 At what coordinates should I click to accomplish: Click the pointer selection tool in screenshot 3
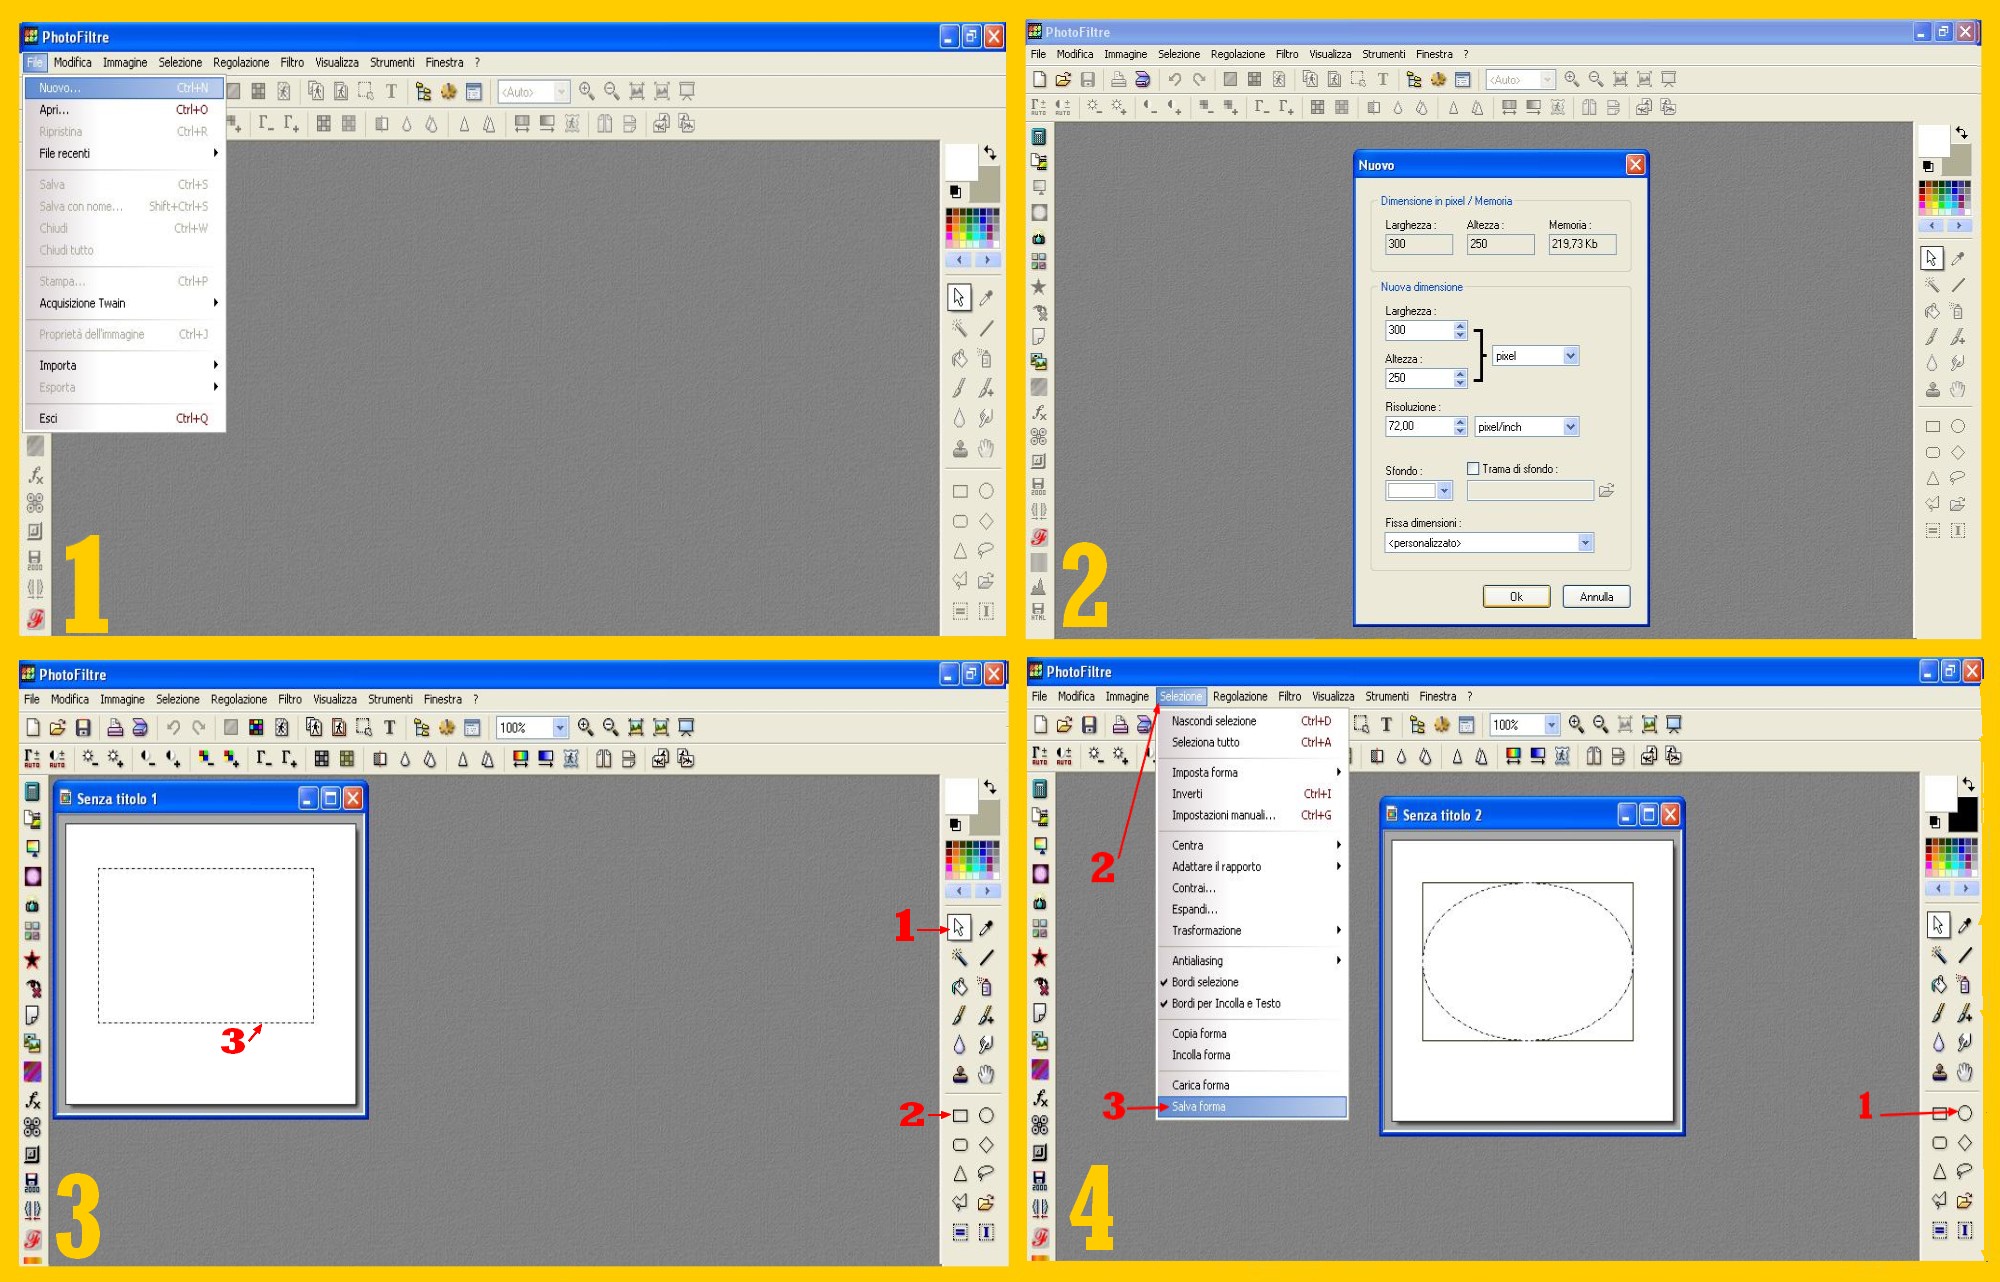tap(958, 928)
